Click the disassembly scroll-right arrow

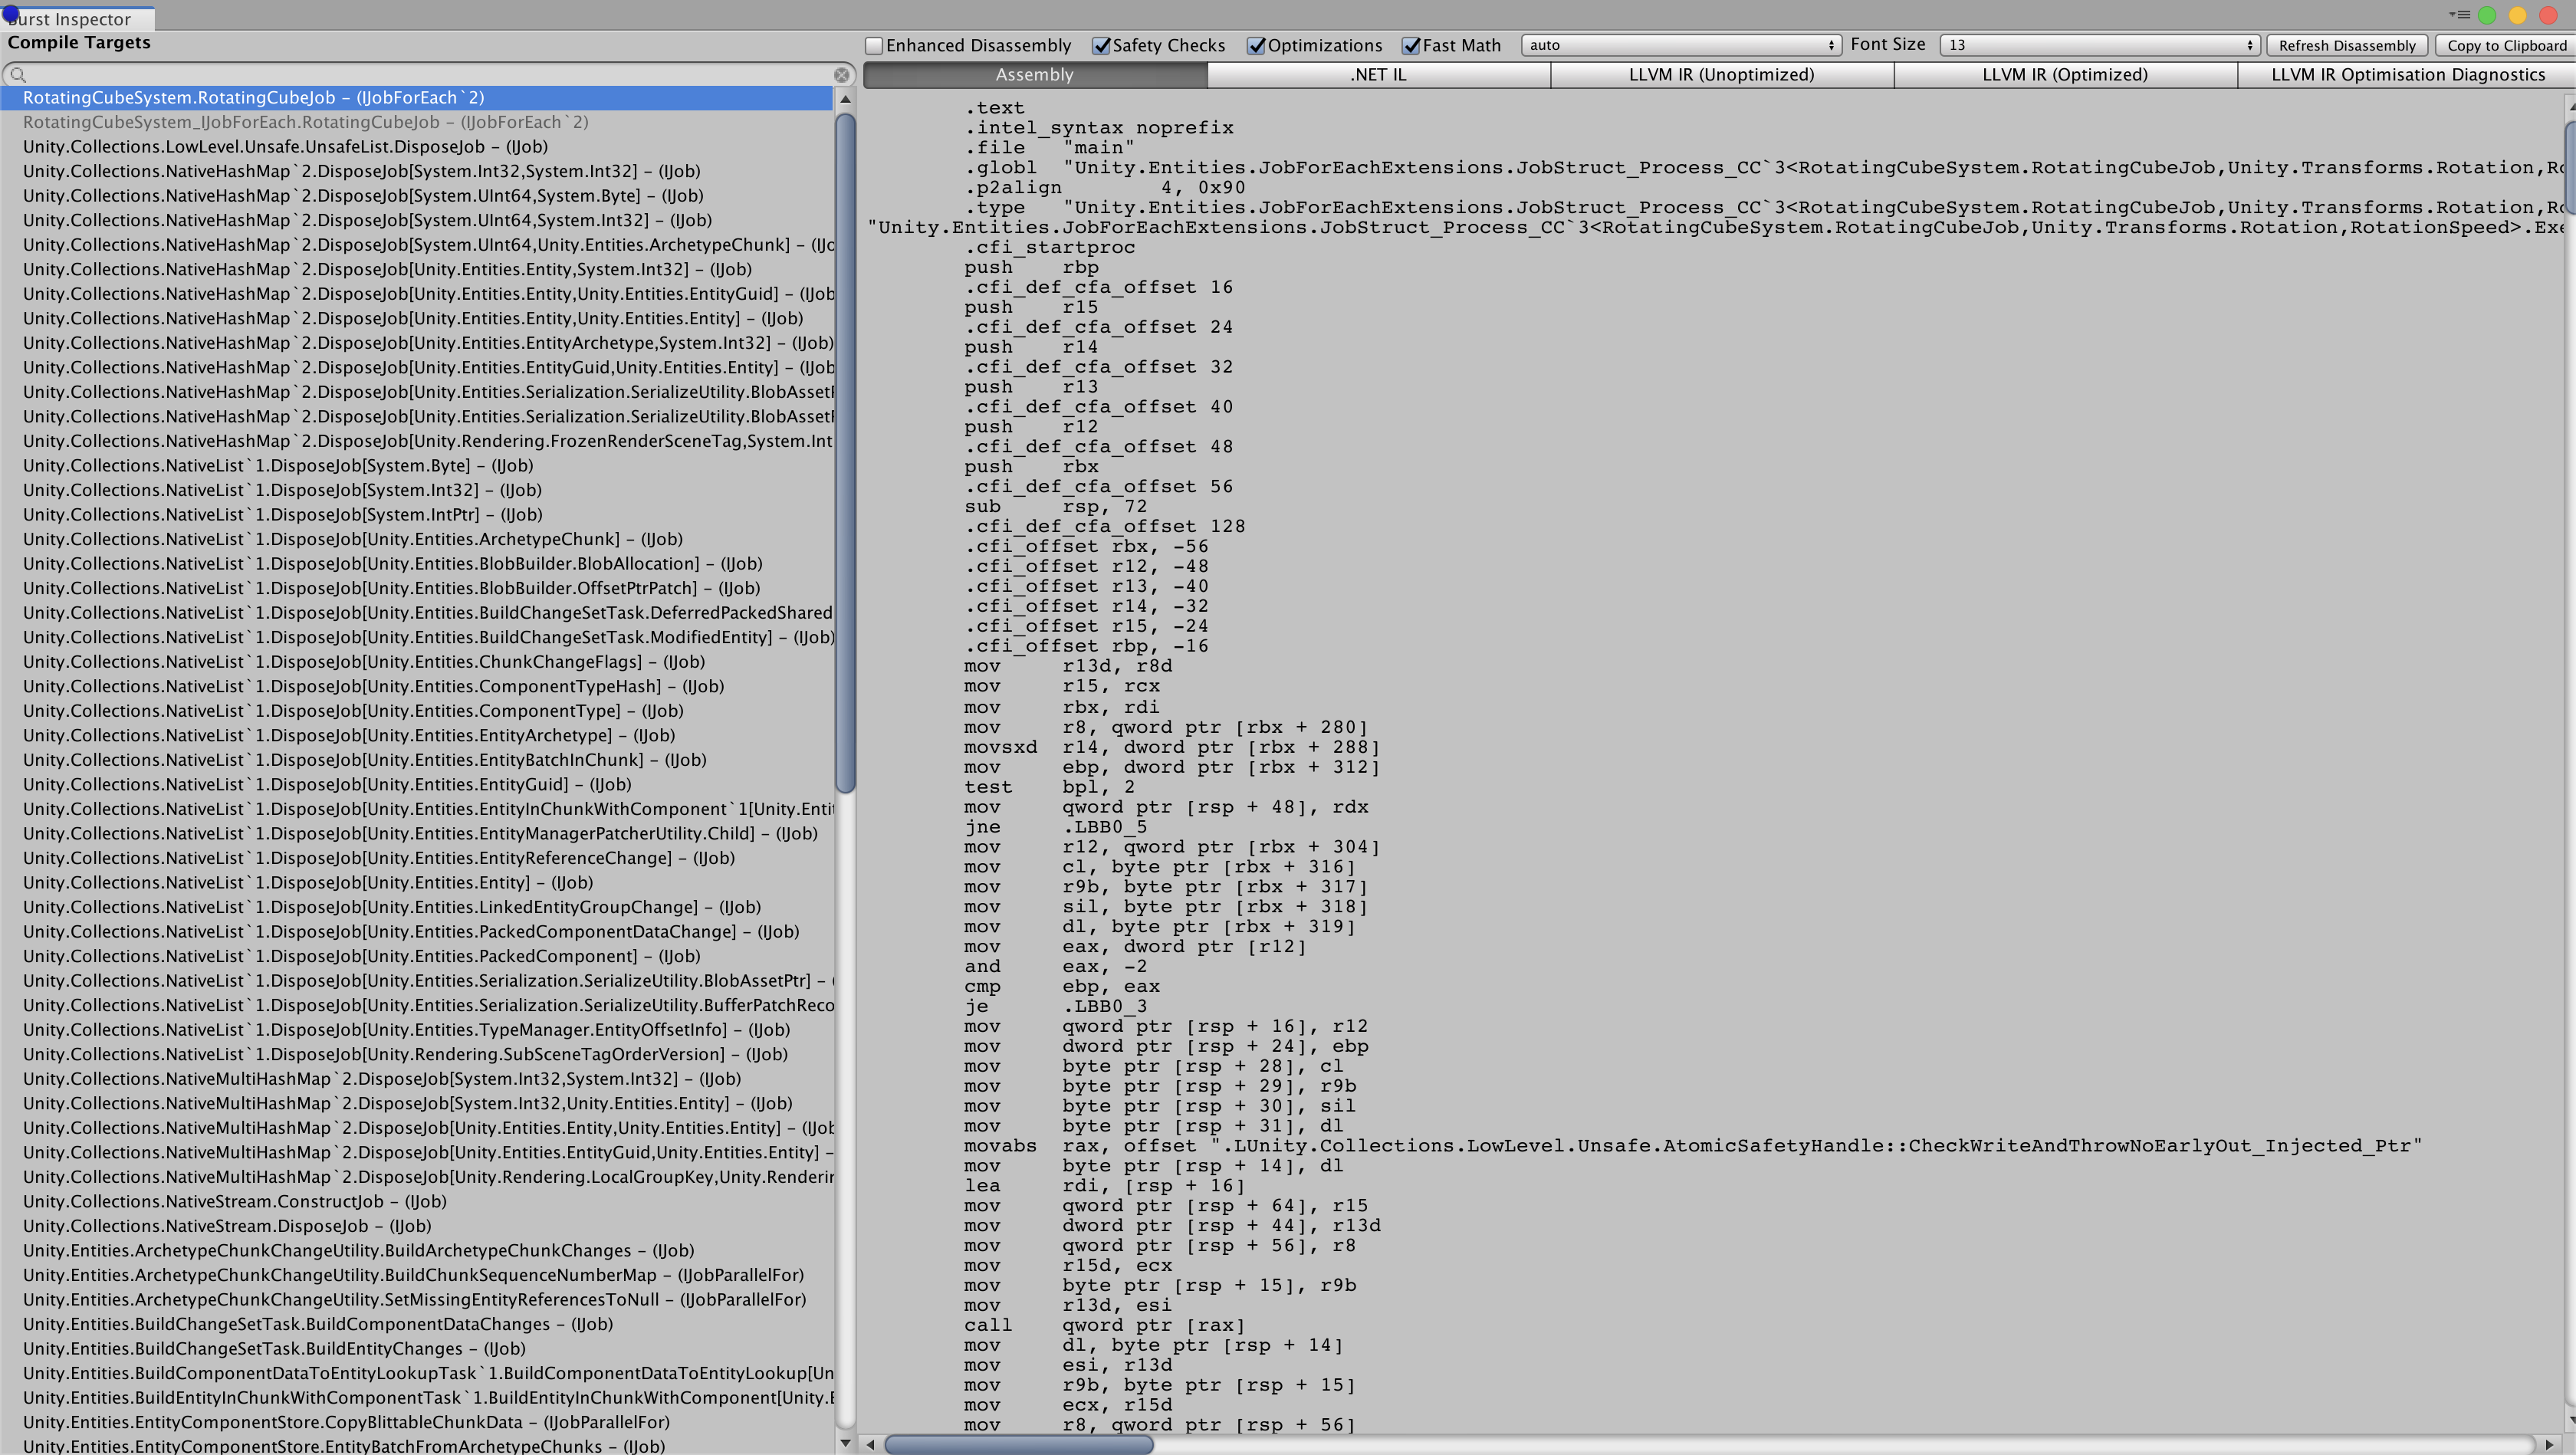(2549, 1444)
